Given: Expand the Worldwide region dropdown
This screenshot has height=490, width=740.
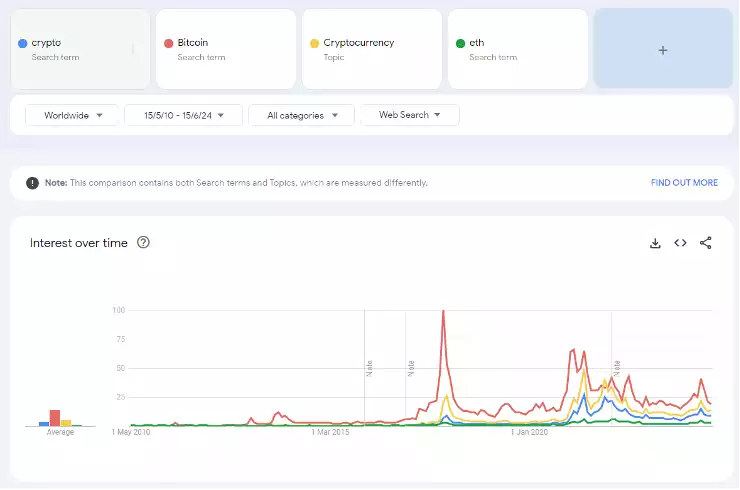Looking at the screenshot, I should [72, 115].
